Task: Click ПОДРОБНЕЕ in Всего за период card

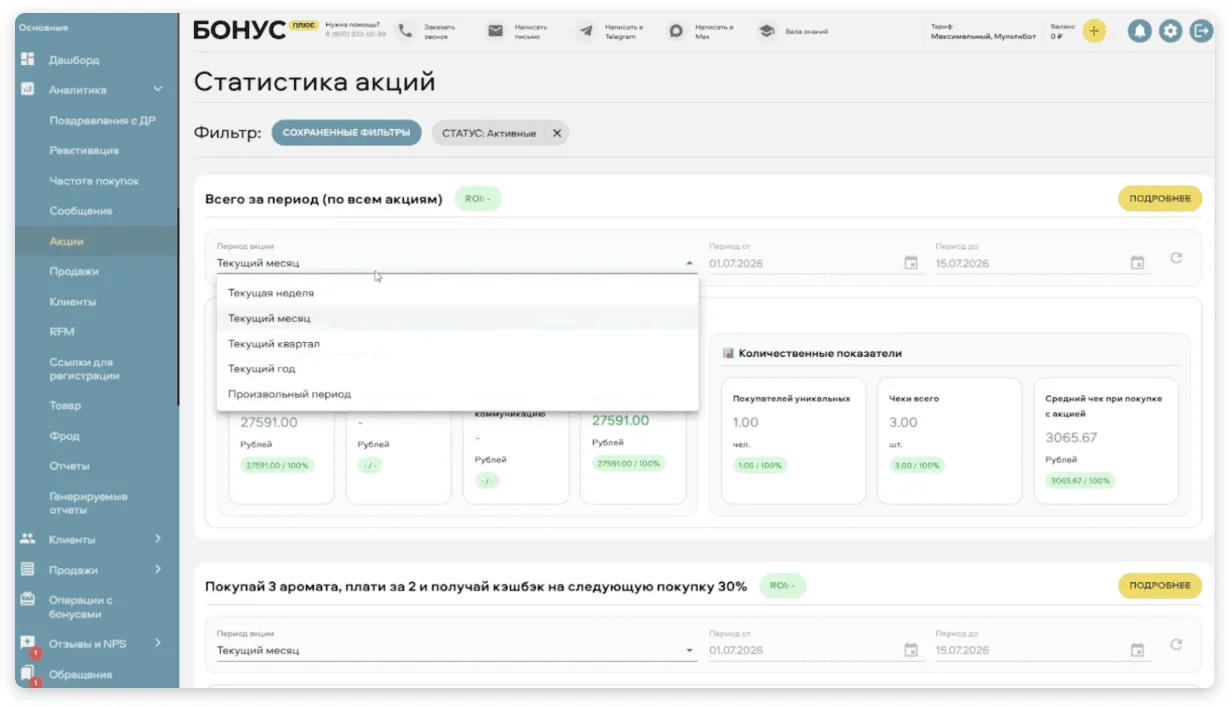Action: tap(1160, 199)
